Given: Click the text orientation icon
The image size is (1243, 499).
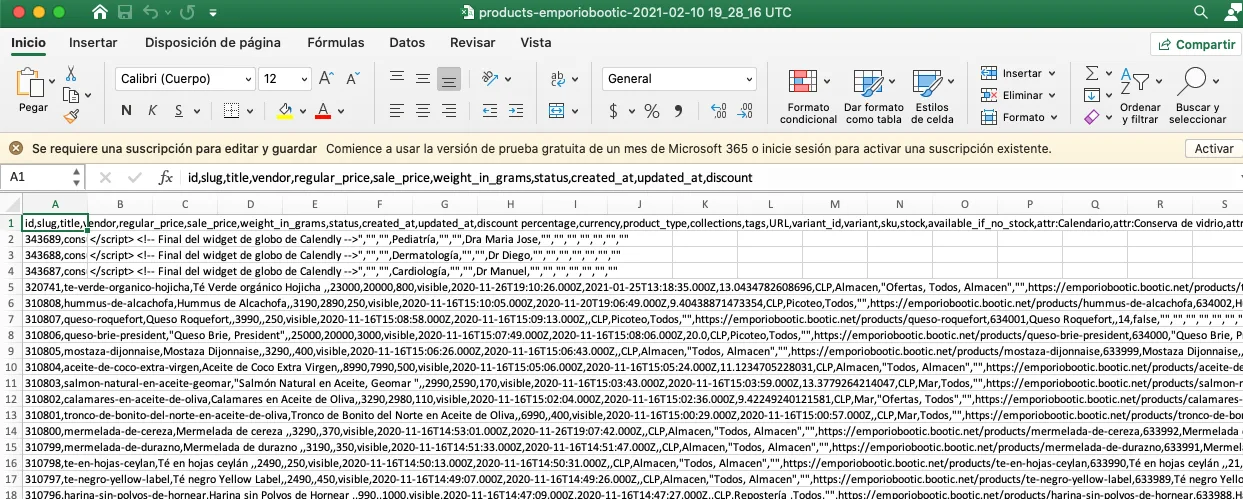Looking at the screenshot, I should [x=490, y=79].
